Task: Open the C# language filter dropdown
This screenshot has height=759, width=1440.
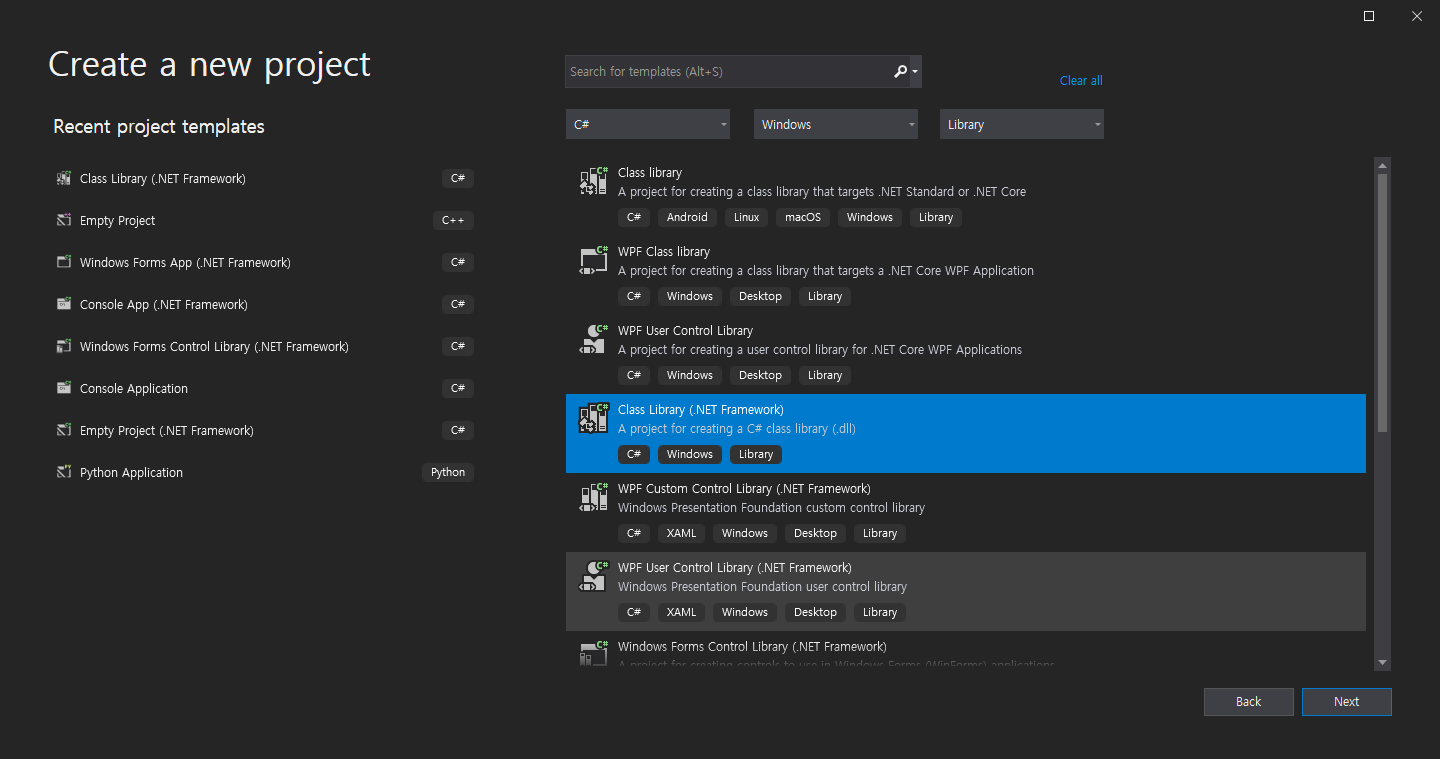Action: 647,124
